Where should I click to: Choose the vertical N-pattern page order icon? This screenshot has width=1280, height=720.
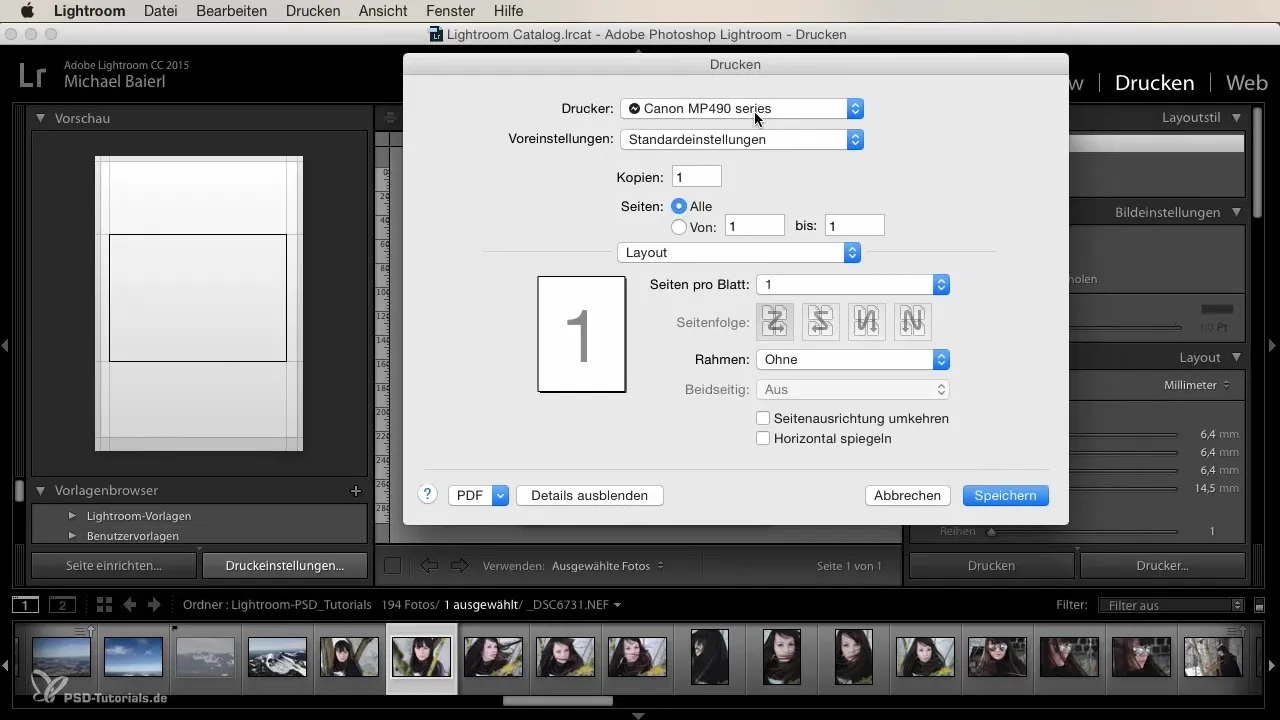coord(913,321)
